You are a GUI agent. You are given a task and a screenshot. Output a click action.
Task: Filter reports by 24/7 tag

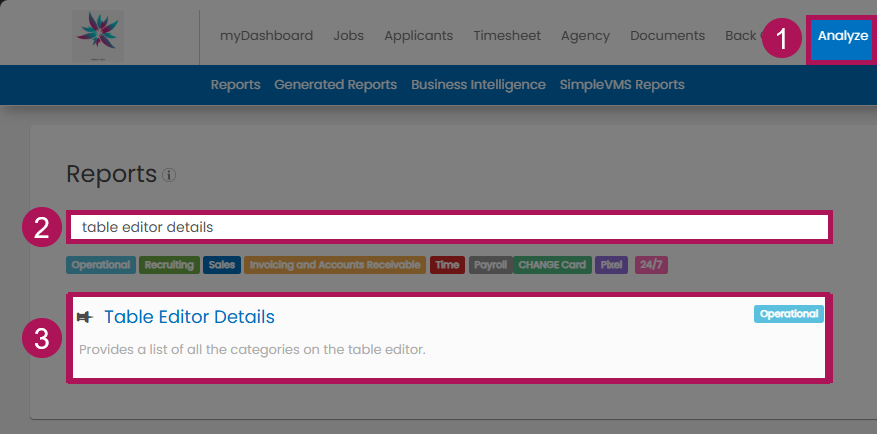pos(651,265)
